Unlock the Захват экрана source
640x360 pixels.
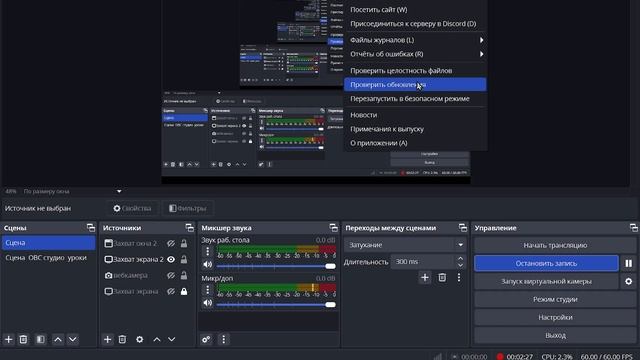[x=184, y=291]
